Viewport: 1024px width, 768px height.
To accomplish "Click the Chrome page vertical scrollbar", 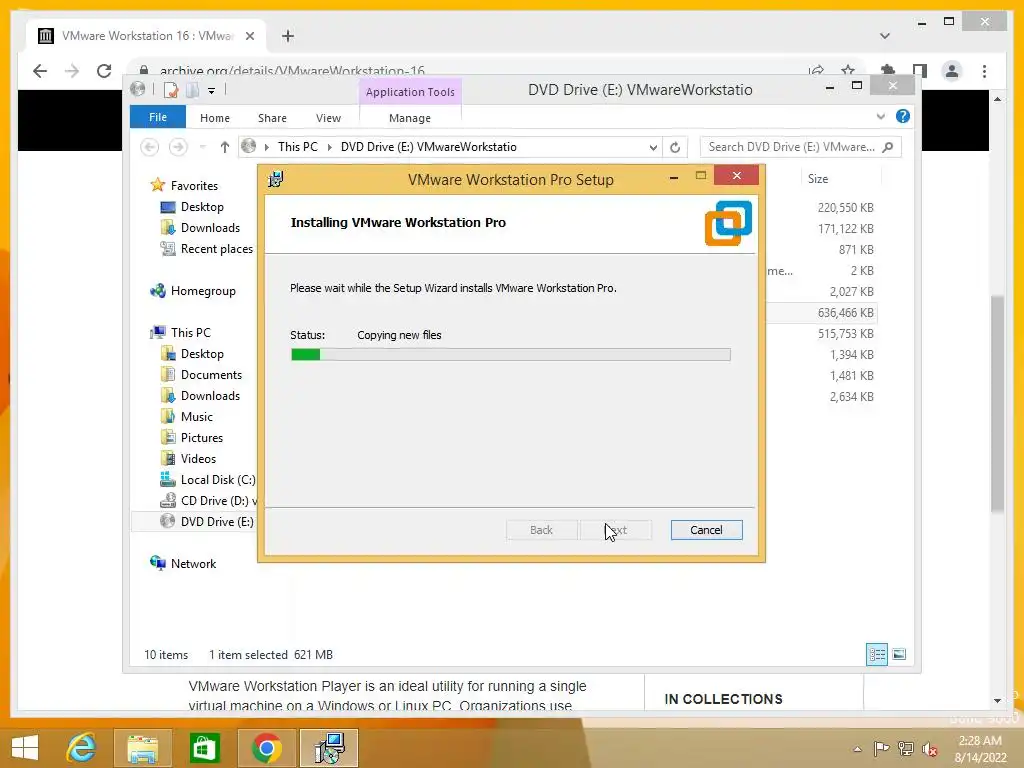I will point(997,403).
